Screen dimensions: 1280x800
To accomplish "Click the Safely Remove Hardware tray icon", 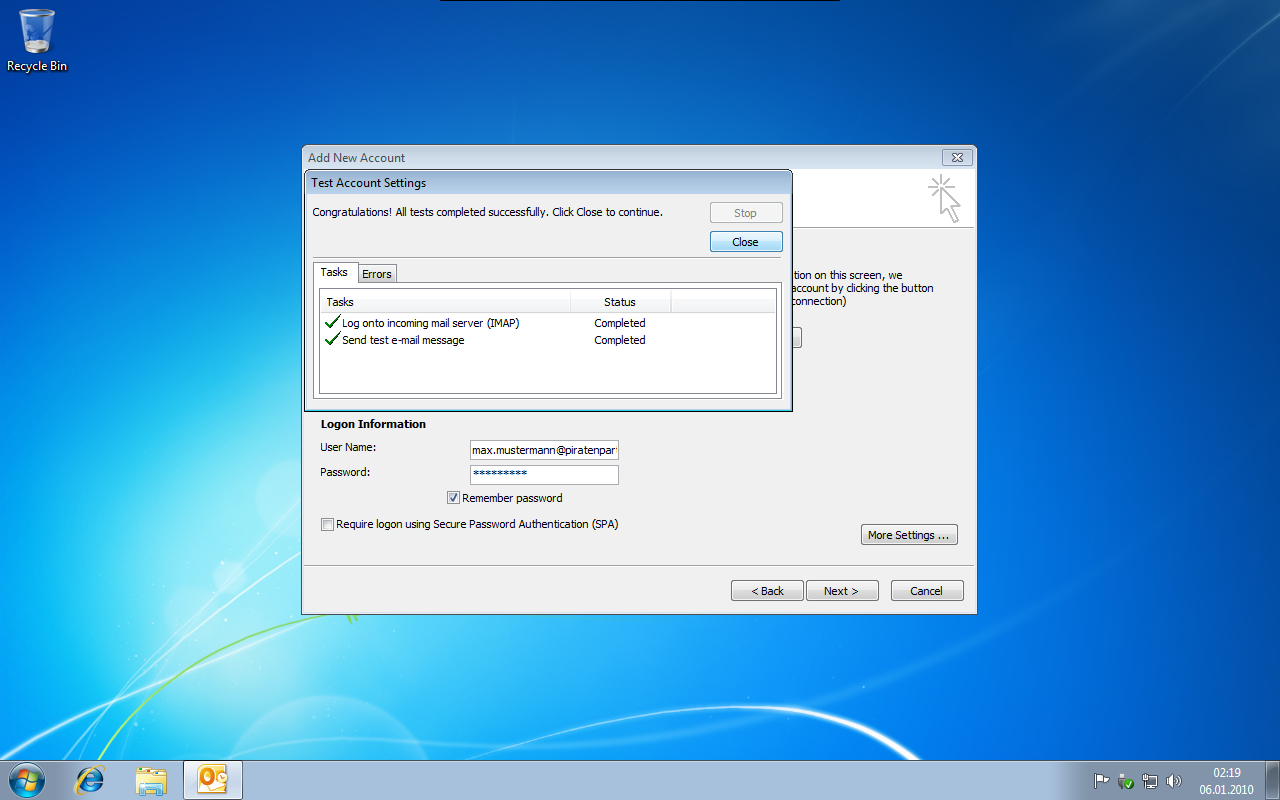I will (x=1125, y=781).
